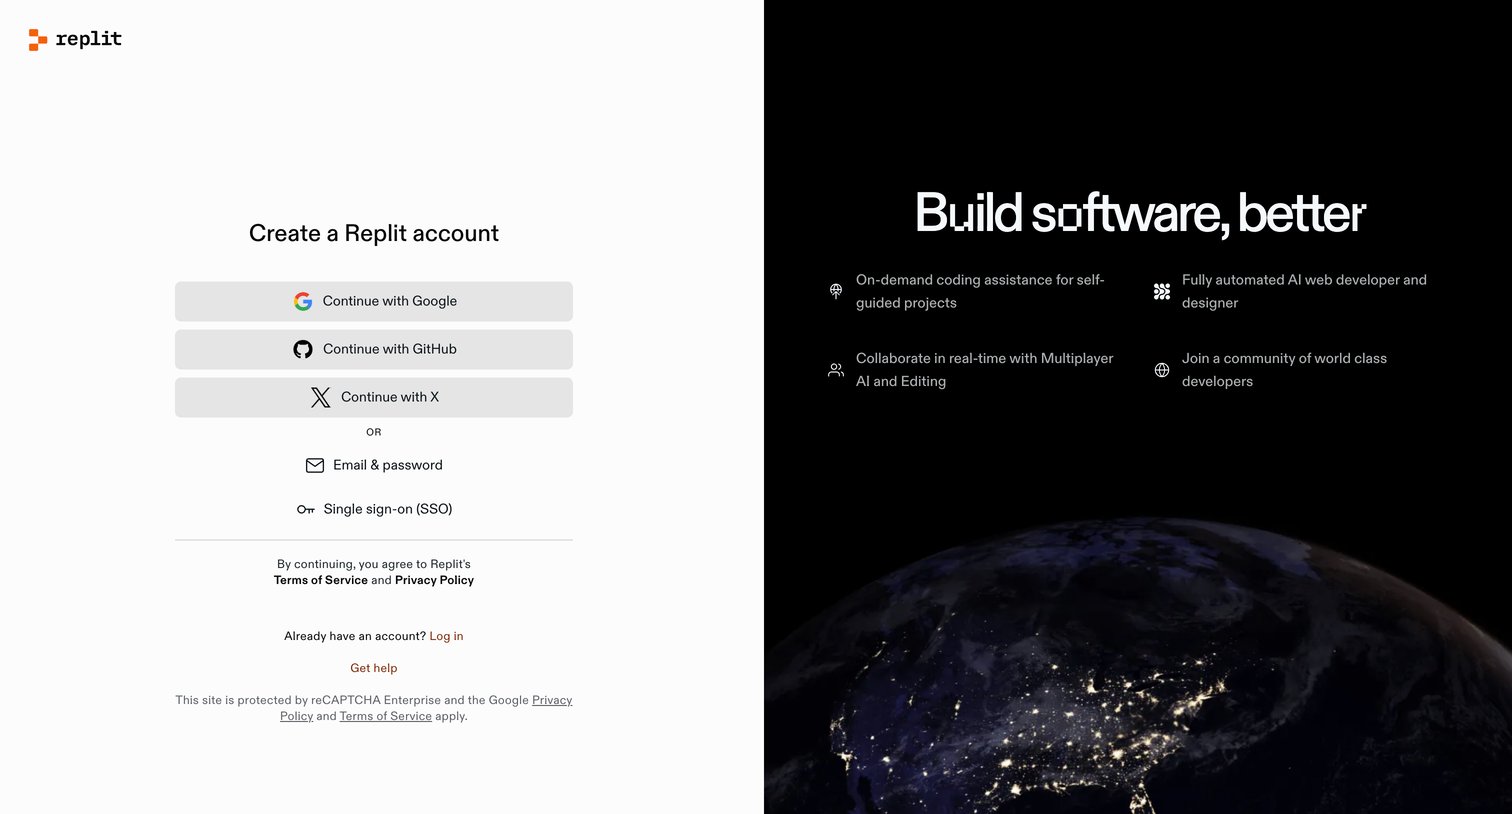1512x814 pixels.
Task: Open Replit's Terms of Service
Action: coord(321,580)
